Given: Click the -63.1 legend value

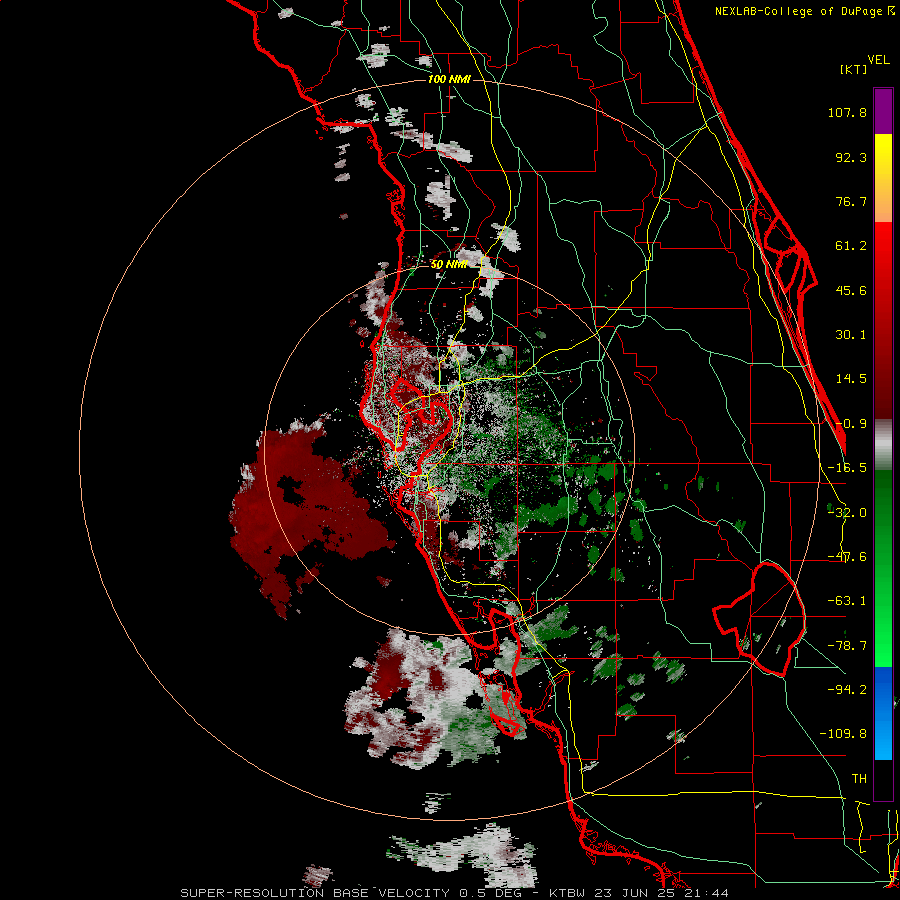Looking at the screenshot, I should point(847,601).
